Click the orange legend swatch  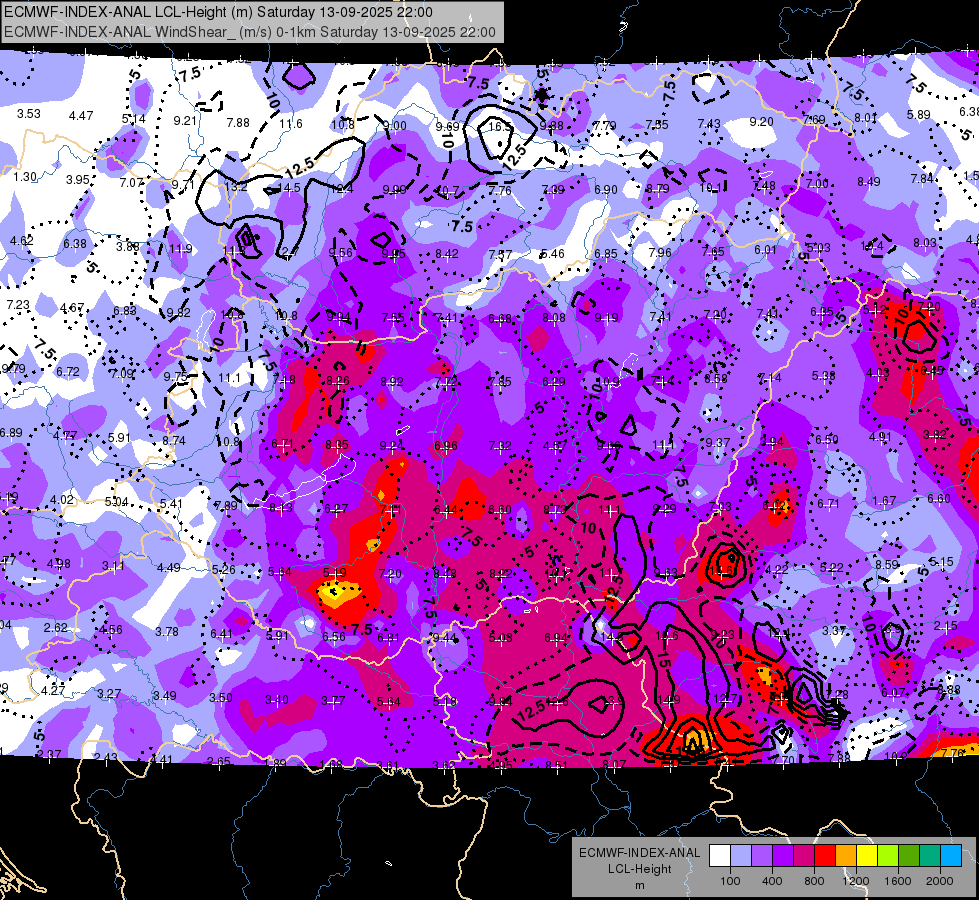pos(846,855)
